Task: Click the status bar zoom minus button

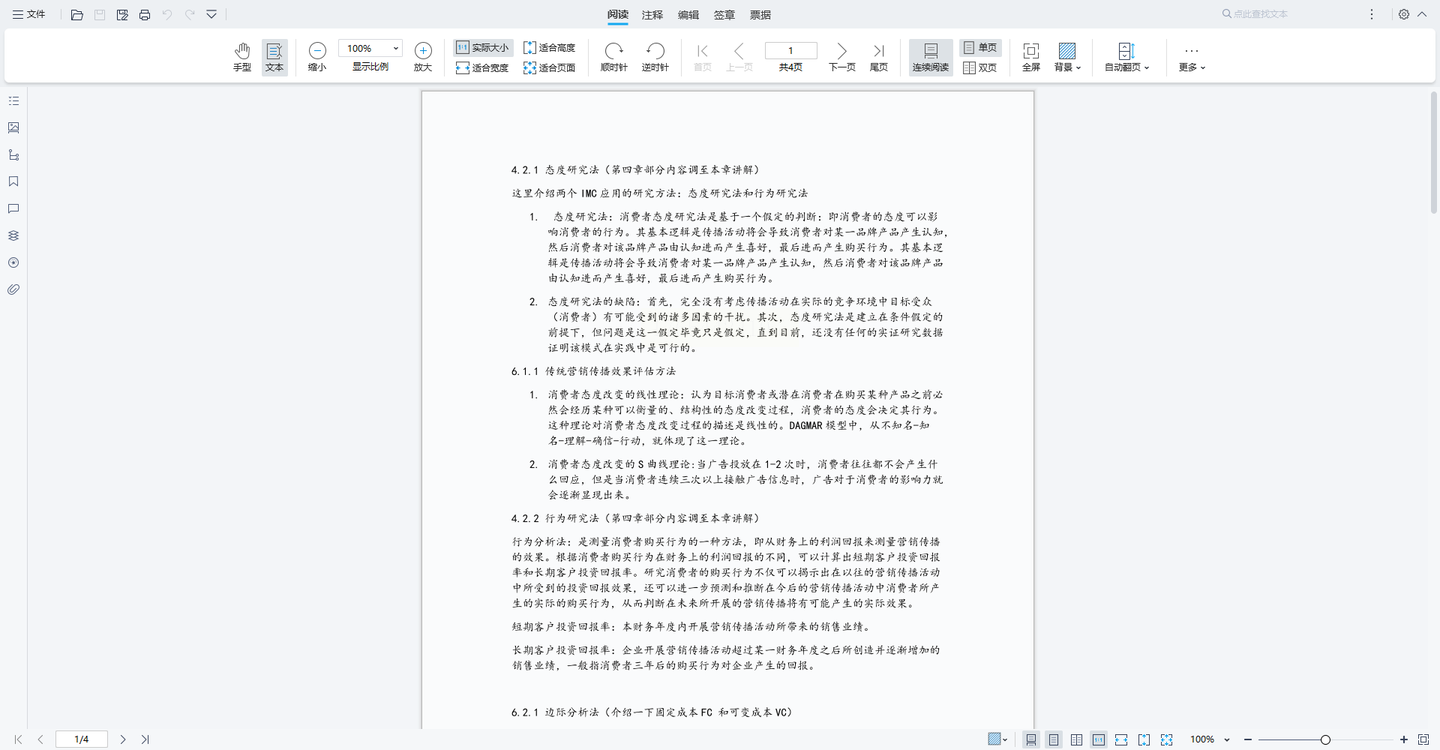Action: coord(1248,740)
